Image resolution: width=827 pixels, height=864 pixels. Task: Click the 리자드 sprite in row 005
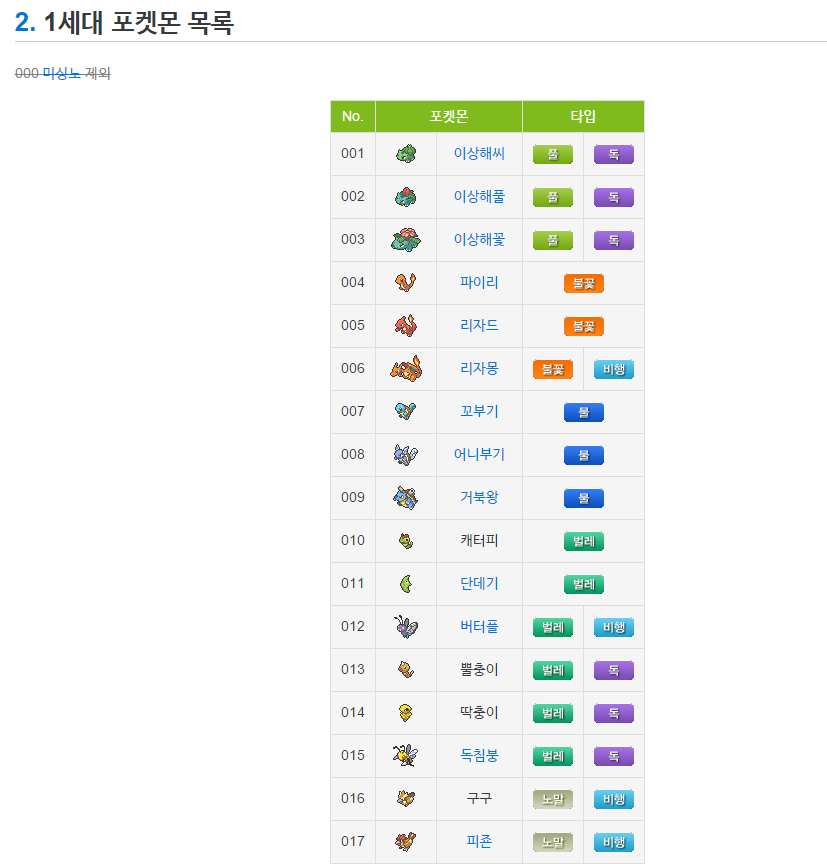406,326
